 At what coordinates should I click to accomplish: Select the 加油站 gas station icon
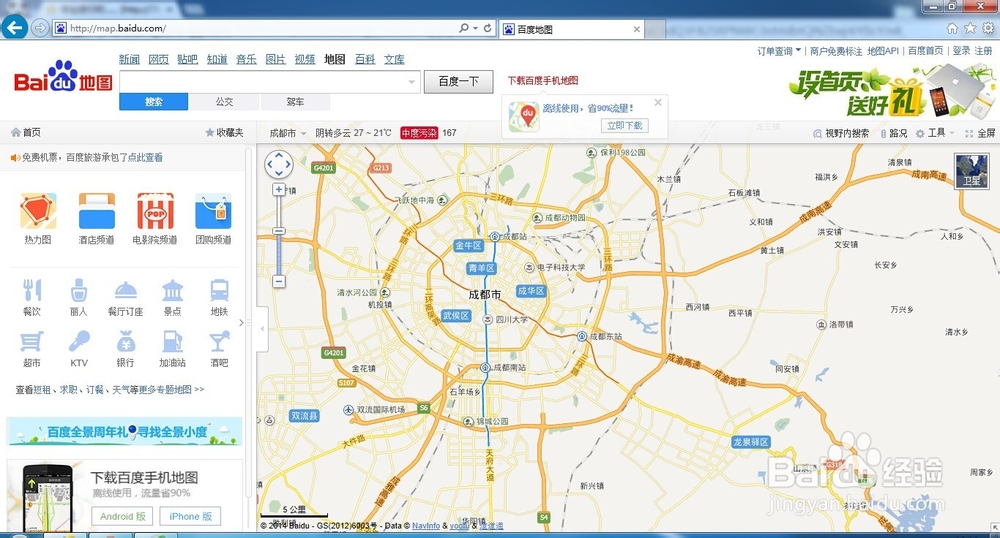pos(172,342)
